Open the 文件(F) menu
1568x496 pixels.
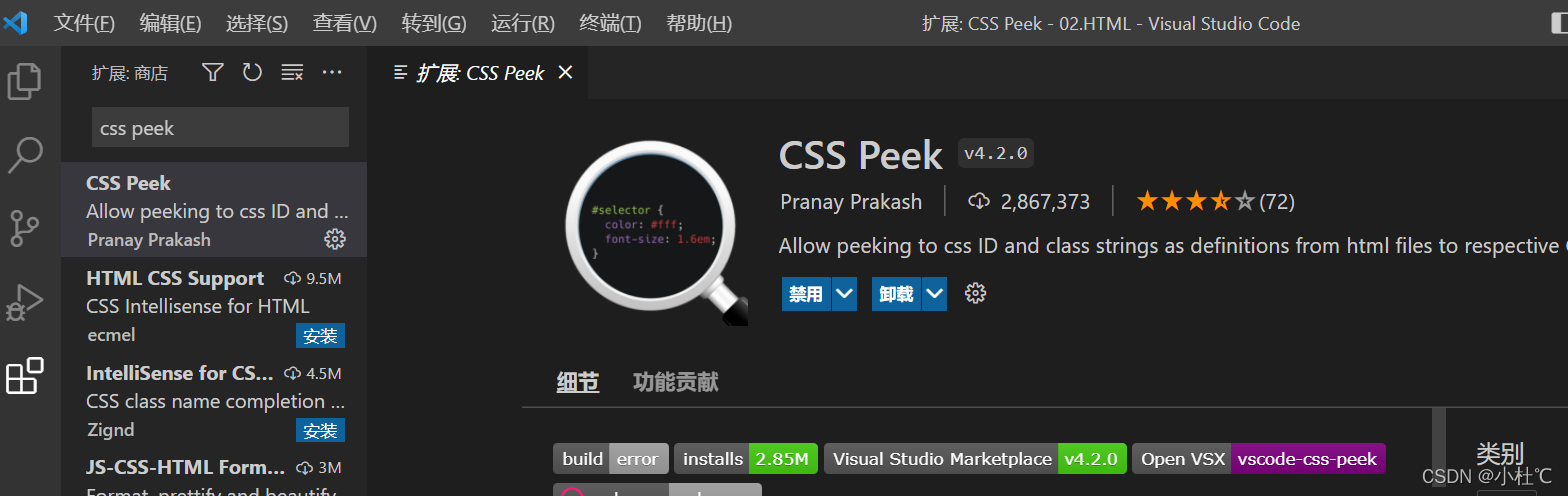[x=84, y=23]
